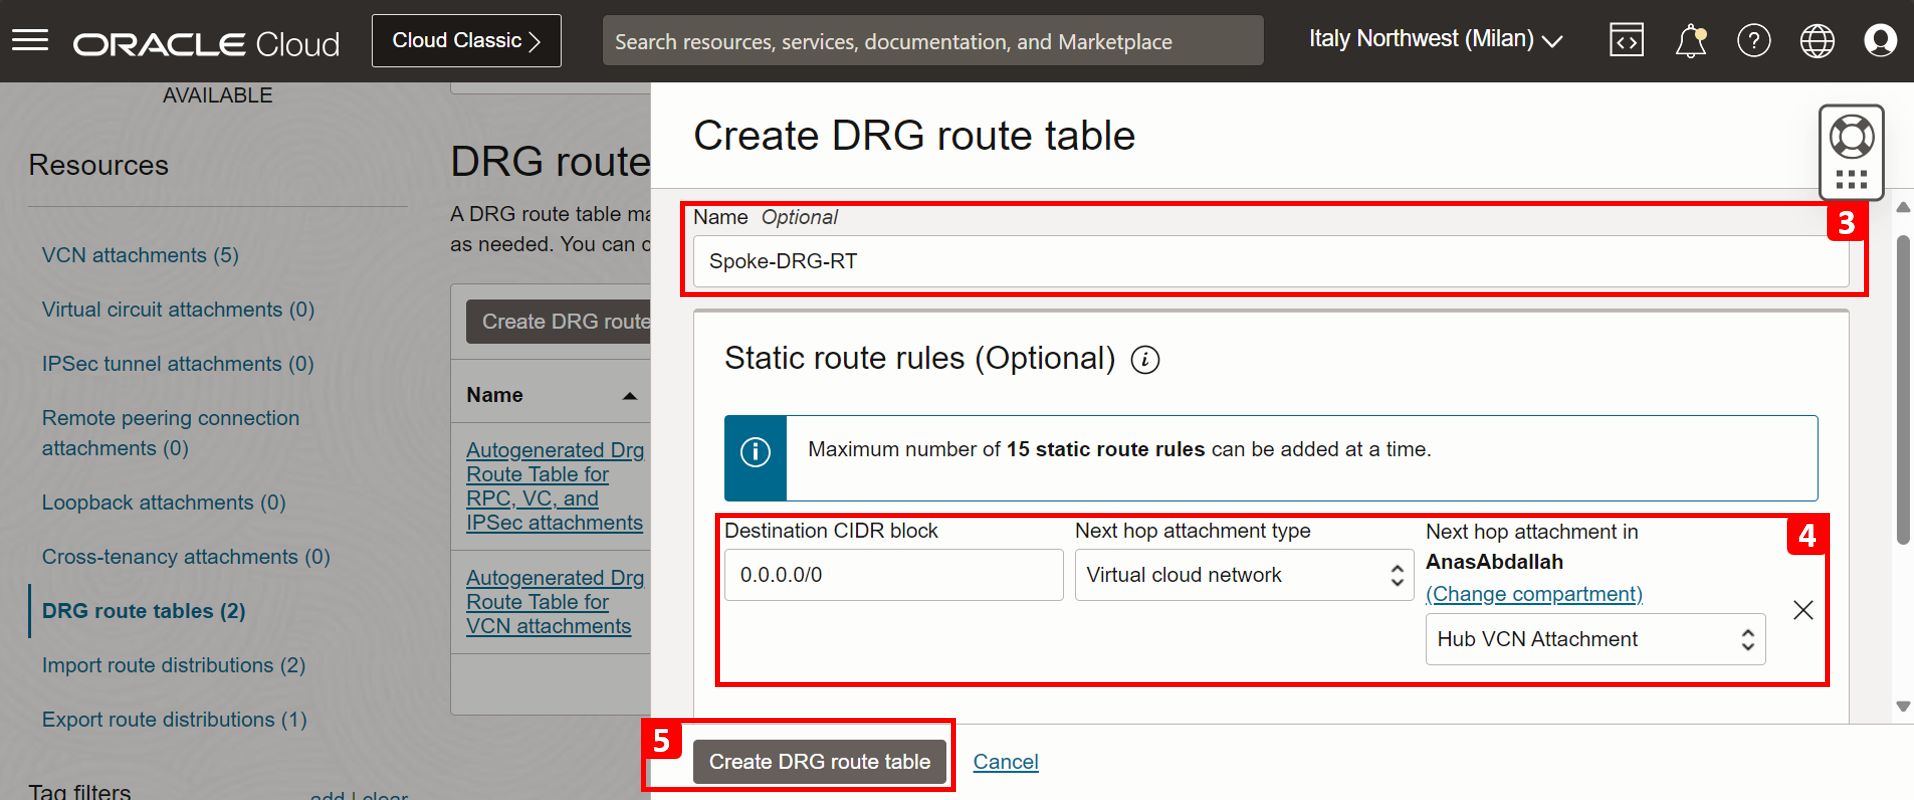Open Autogenerated Drg Route Table for RPC, VC, and IPSec attachments
Image resolution: width=1914 pixels, height=800 pixels.
[x=555, y=486]
